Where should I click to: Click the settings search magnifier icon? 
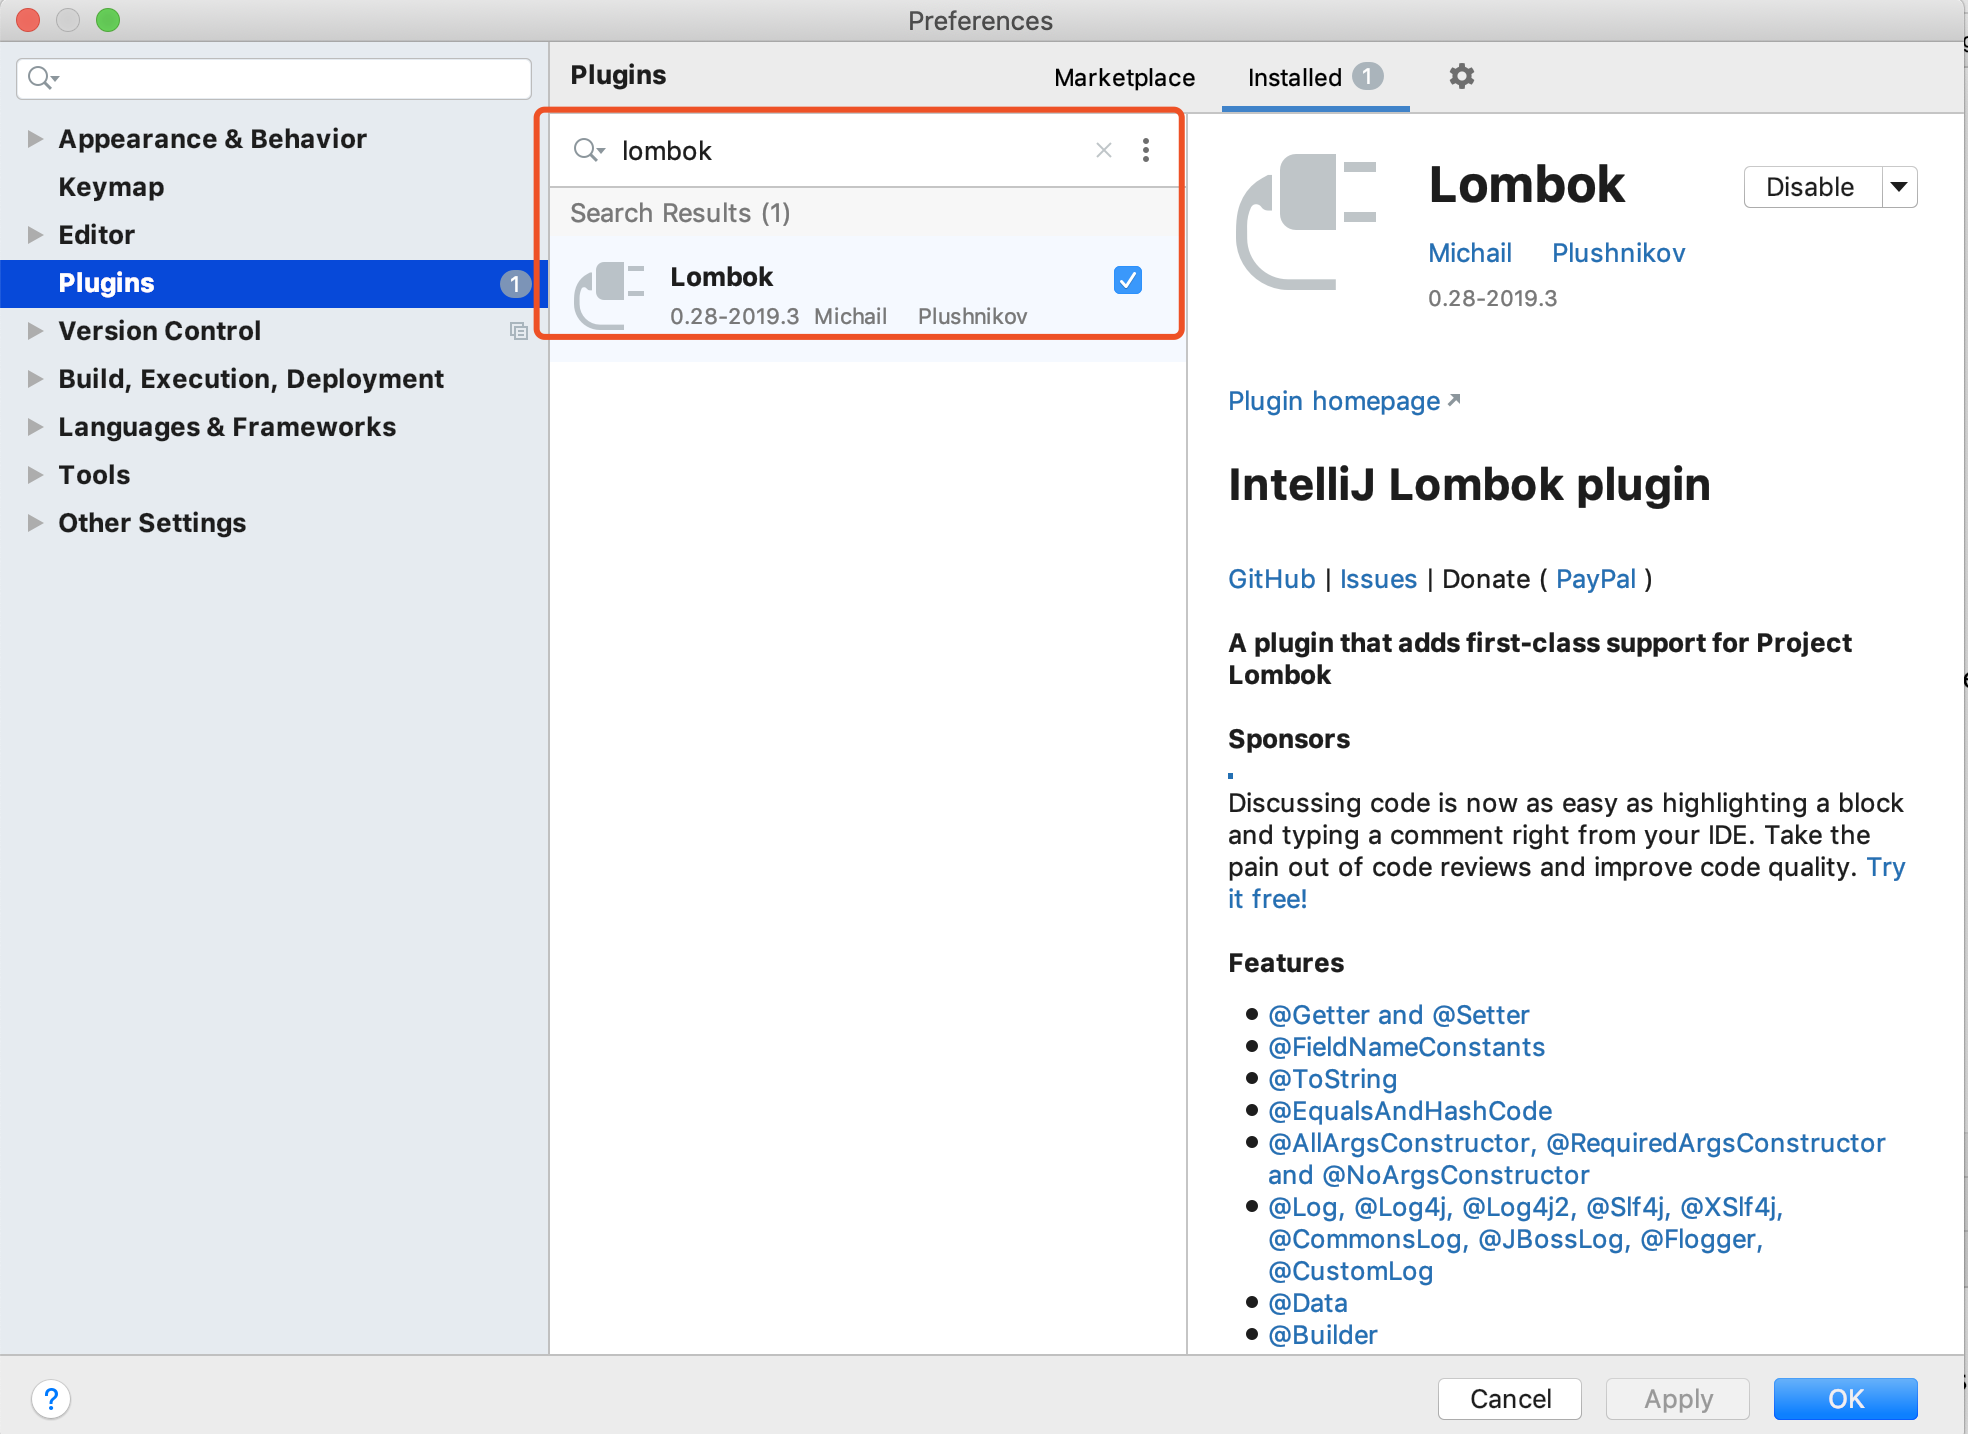[x=43, y=77]
